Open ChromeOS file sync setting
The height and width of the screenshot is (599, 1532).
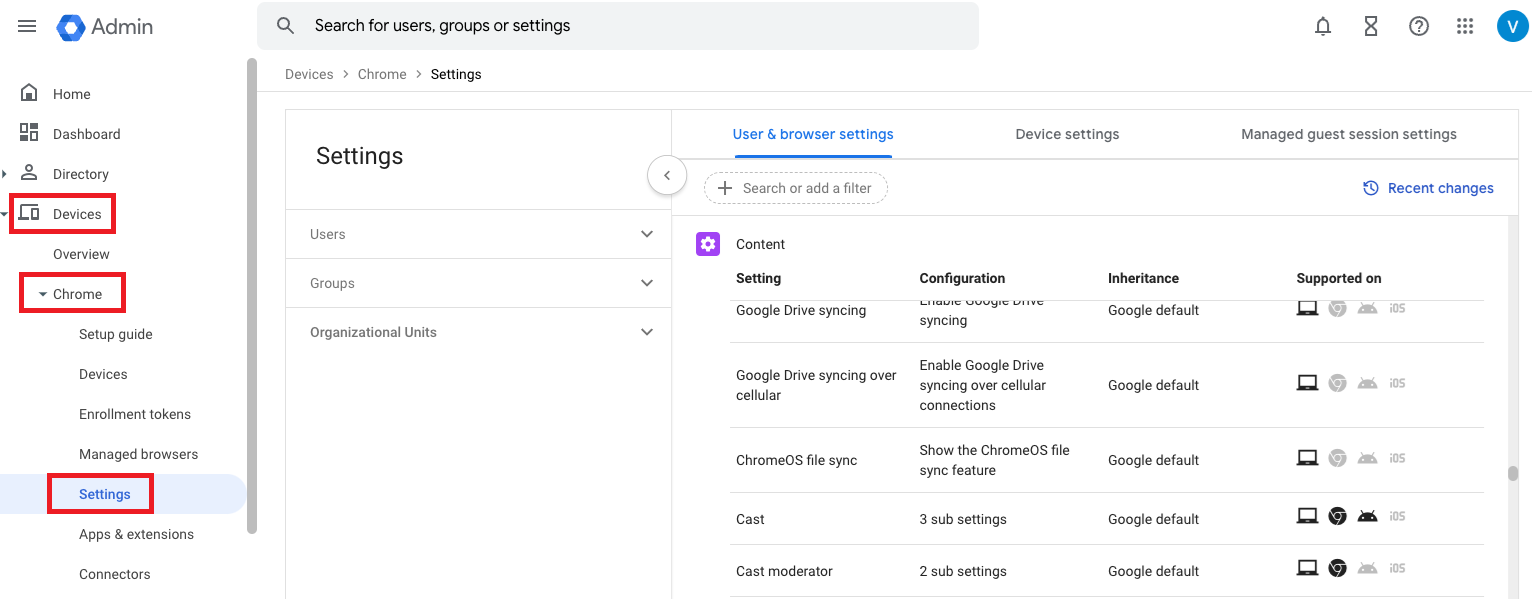1107,460
